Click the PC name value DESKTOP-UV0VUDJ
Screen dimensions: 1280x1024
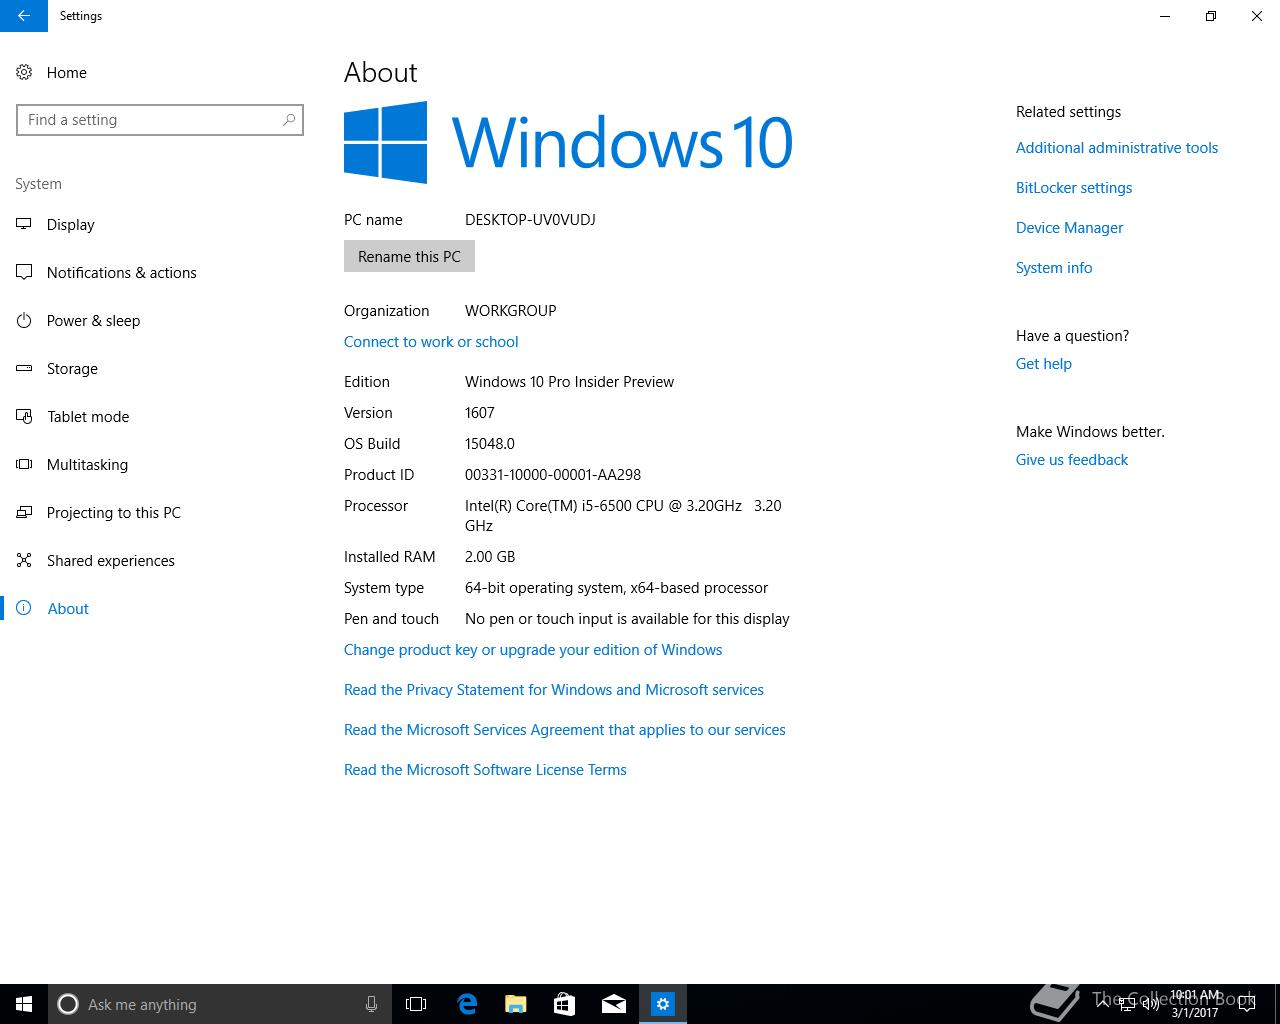coord(530,220)
